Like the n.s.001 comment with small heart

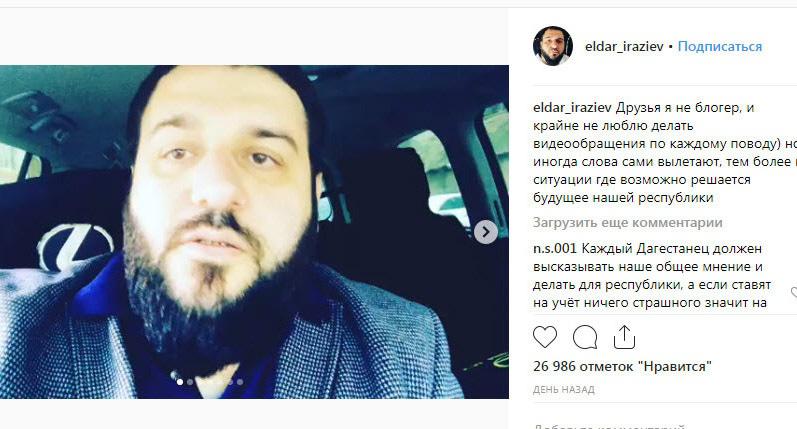794,293
